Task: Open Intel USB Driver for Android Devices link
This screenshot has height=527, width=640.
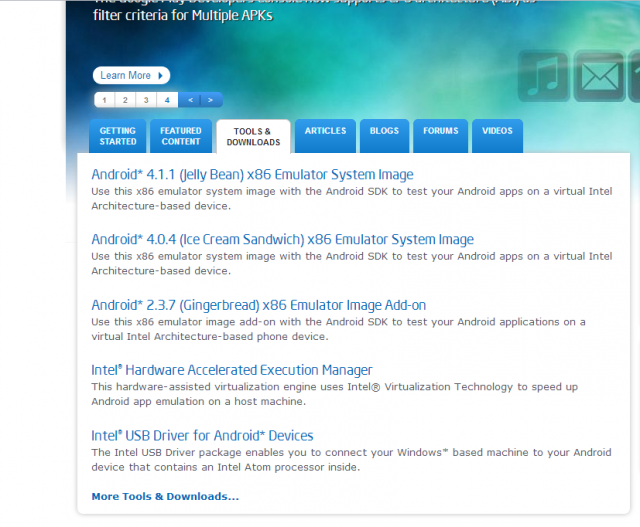Action: click(x=202, y=436)
